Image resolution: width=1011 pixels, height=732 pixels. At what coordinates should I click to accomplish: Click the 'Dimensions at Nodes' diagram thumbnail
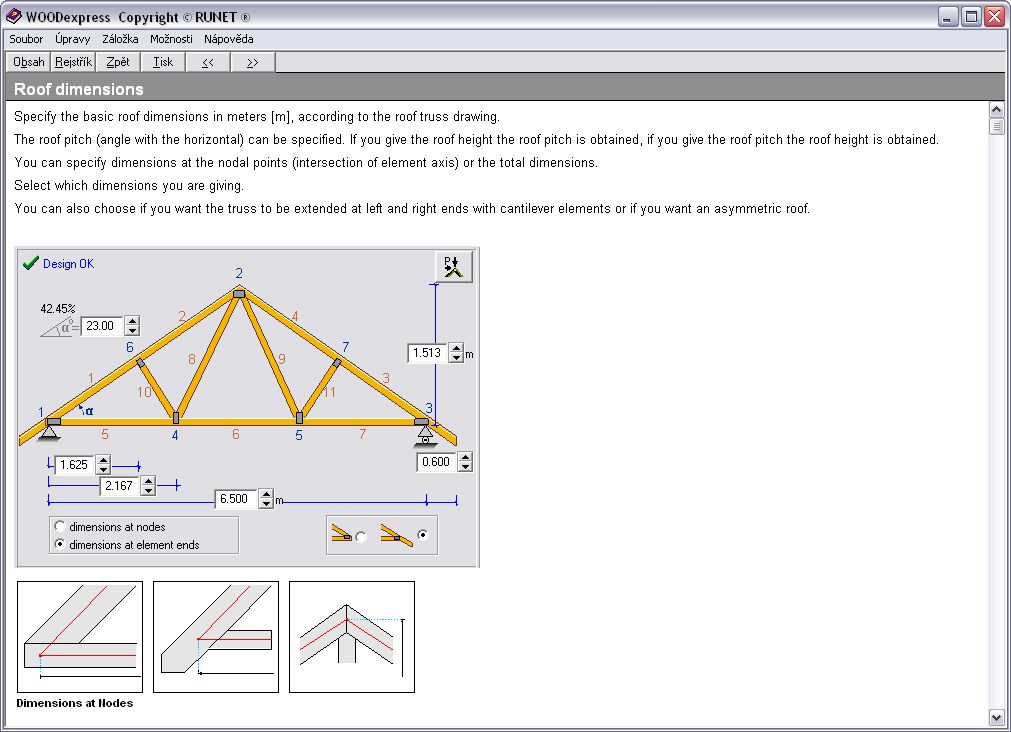80,637
